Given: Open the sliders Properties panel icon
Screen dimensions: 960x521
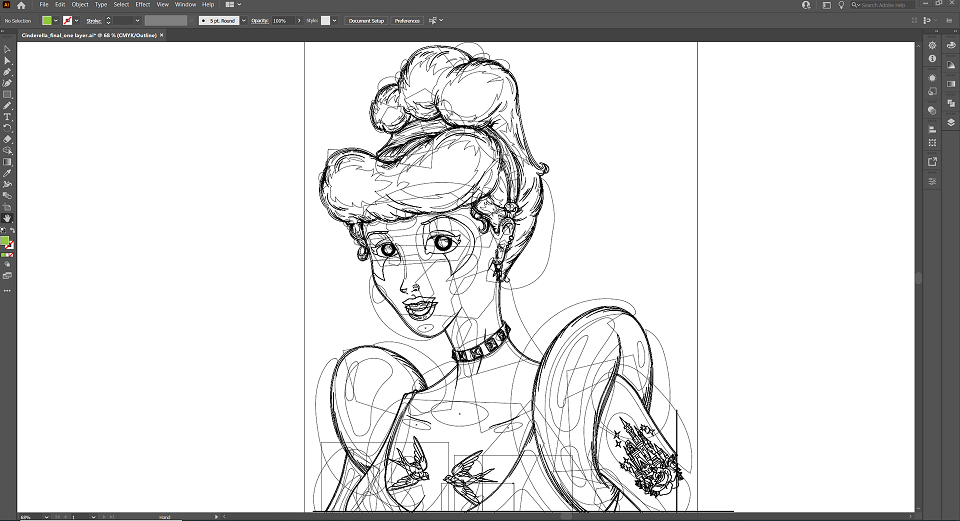Looking at the screenshot, I should pos(932,181).
